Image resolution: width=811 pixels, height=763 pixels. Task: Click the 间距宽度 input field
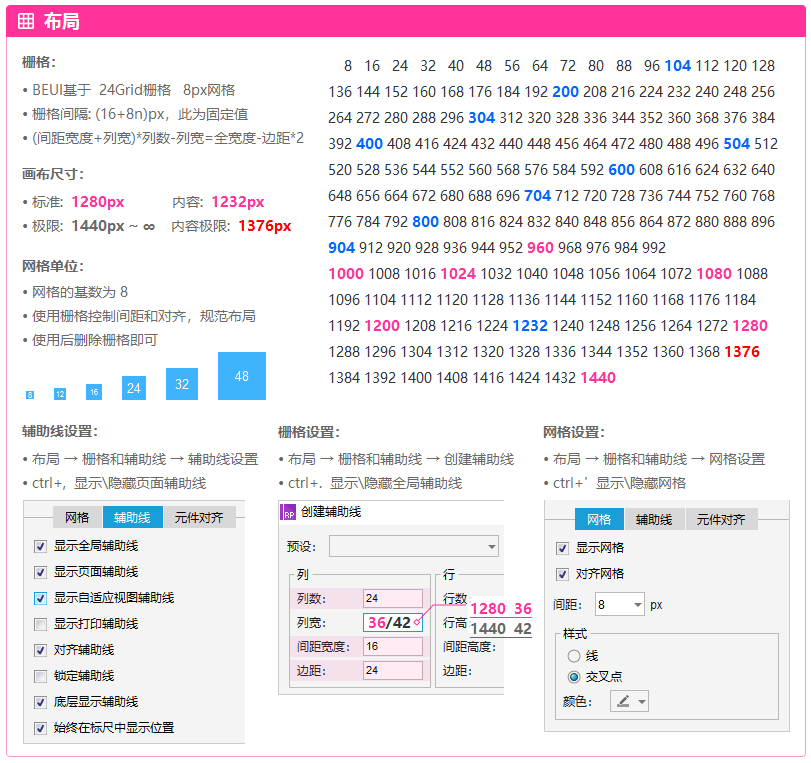393,647
